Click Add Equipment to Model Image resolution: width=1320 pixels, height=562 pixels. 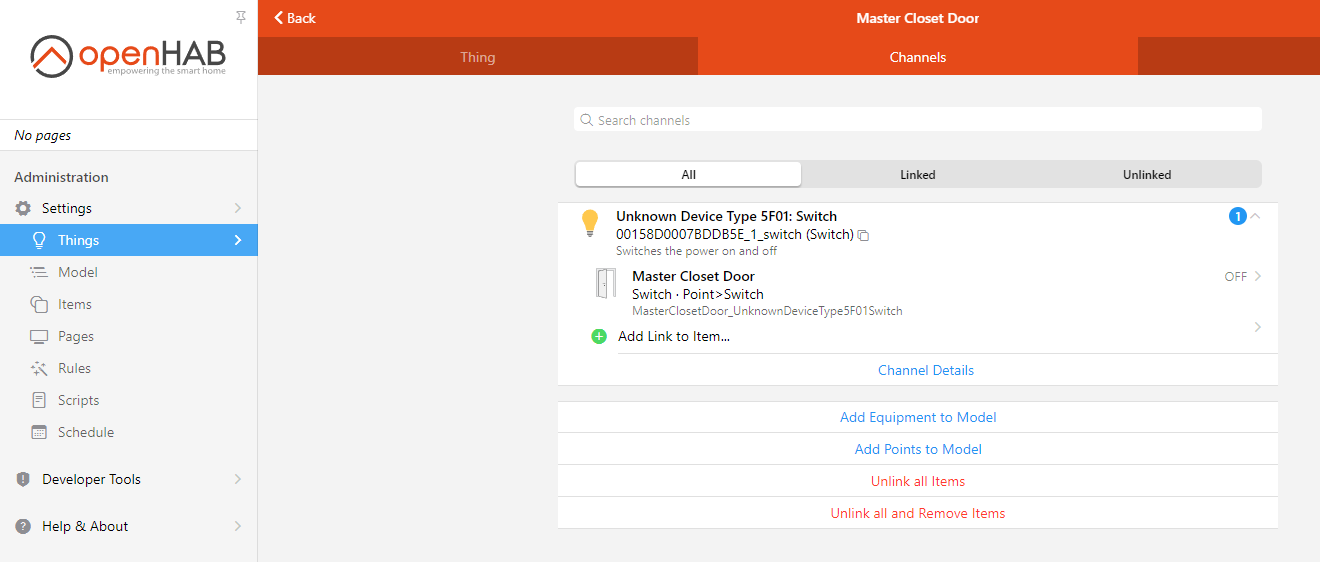tap(917, 417)
